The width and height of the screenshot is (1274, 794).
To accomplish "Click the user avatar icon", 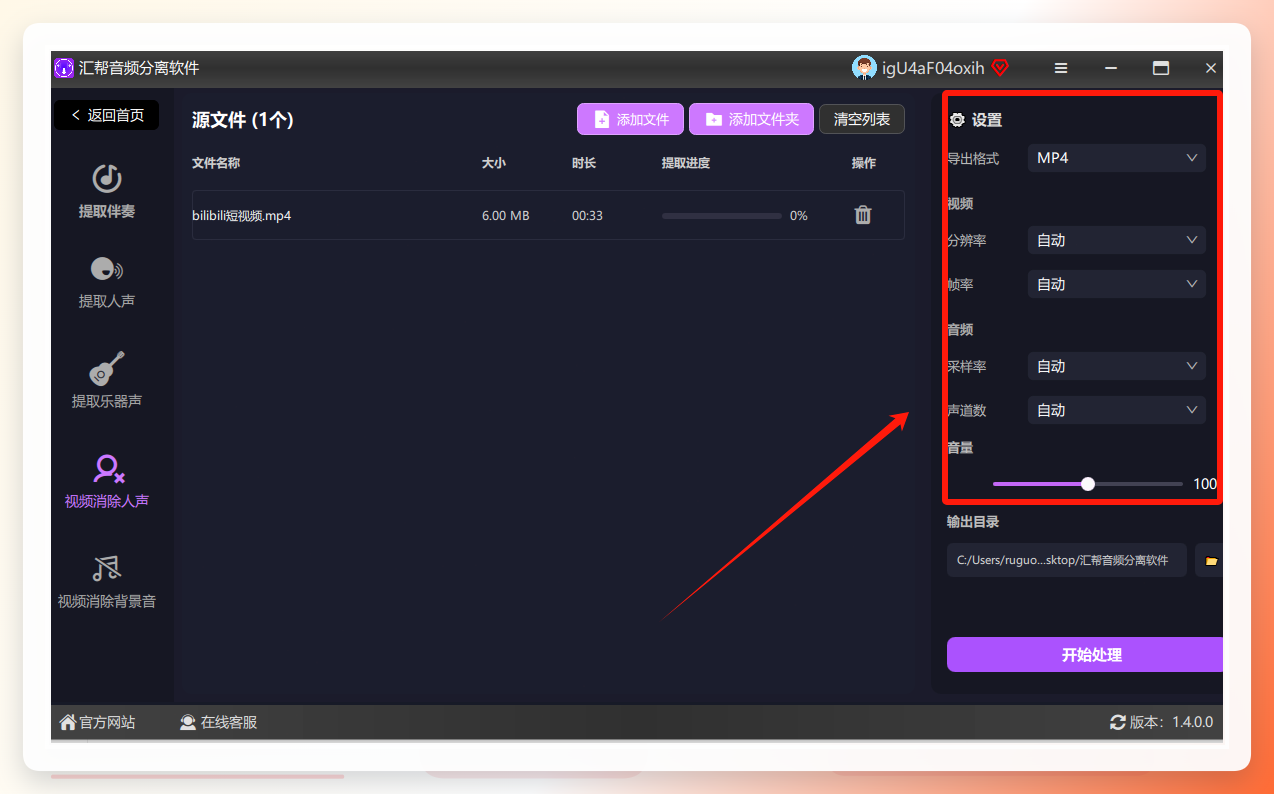I will (864, 68).
